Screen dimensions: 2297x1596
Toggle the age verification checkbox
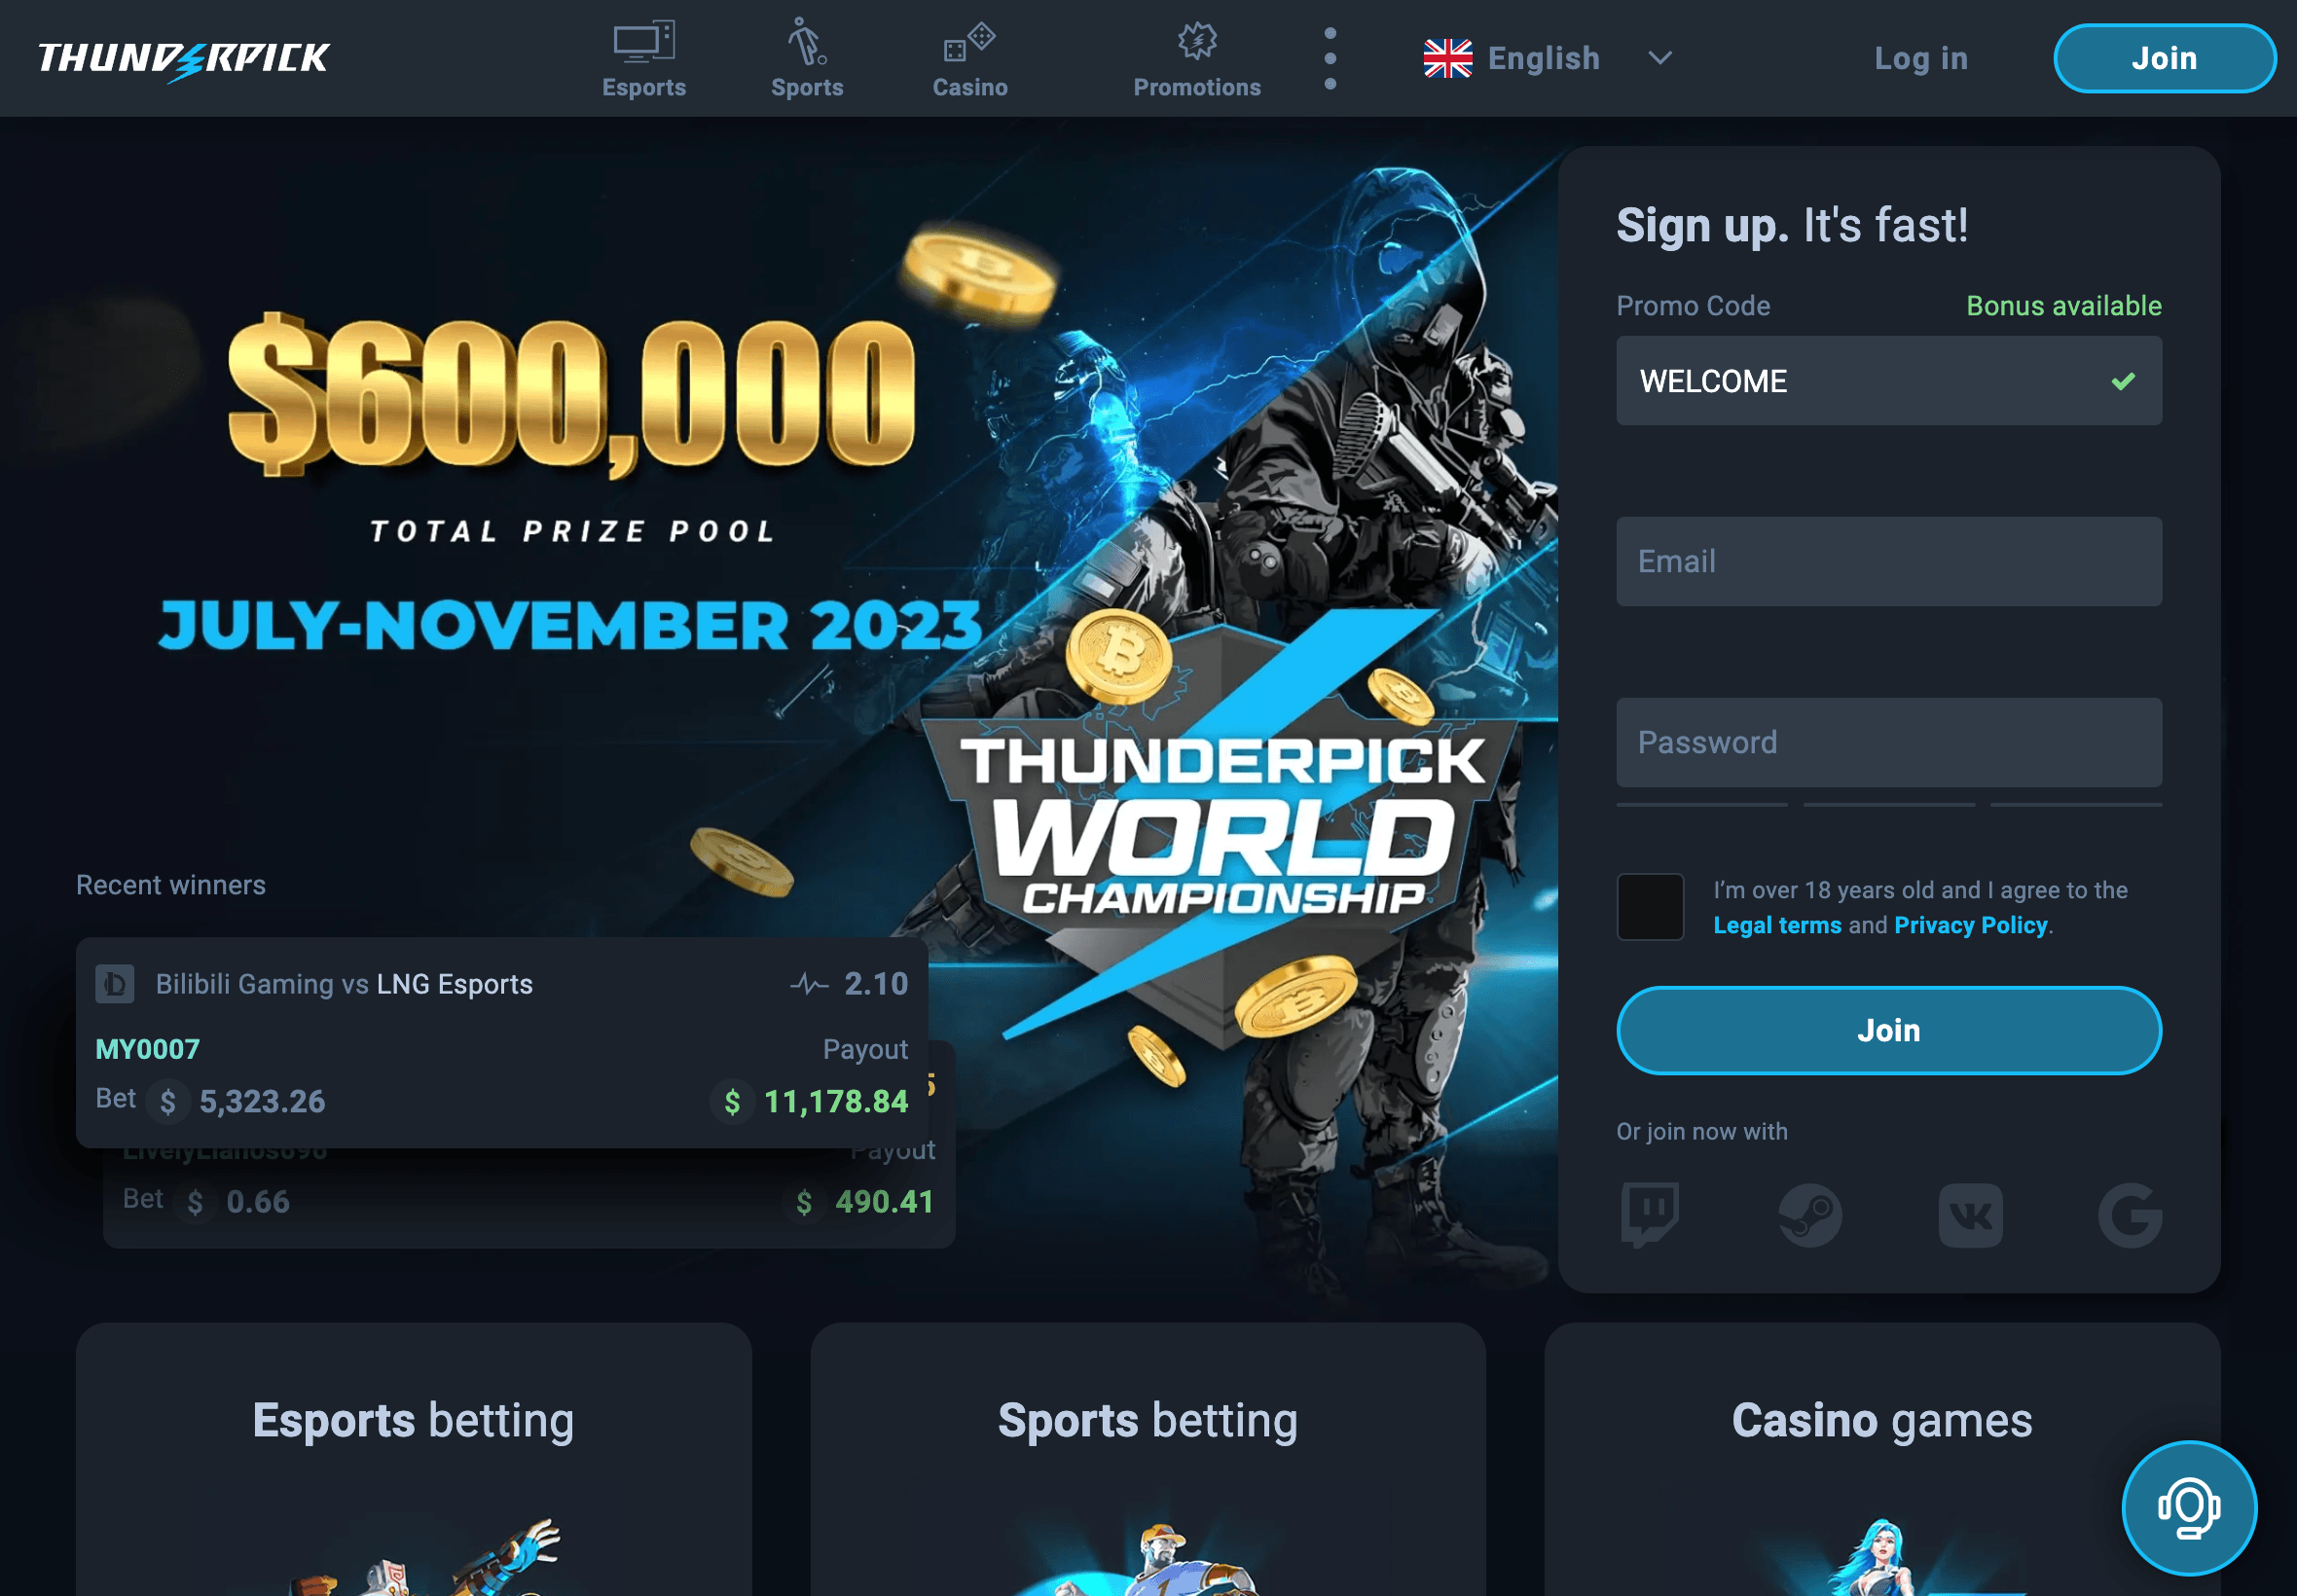1648,903
